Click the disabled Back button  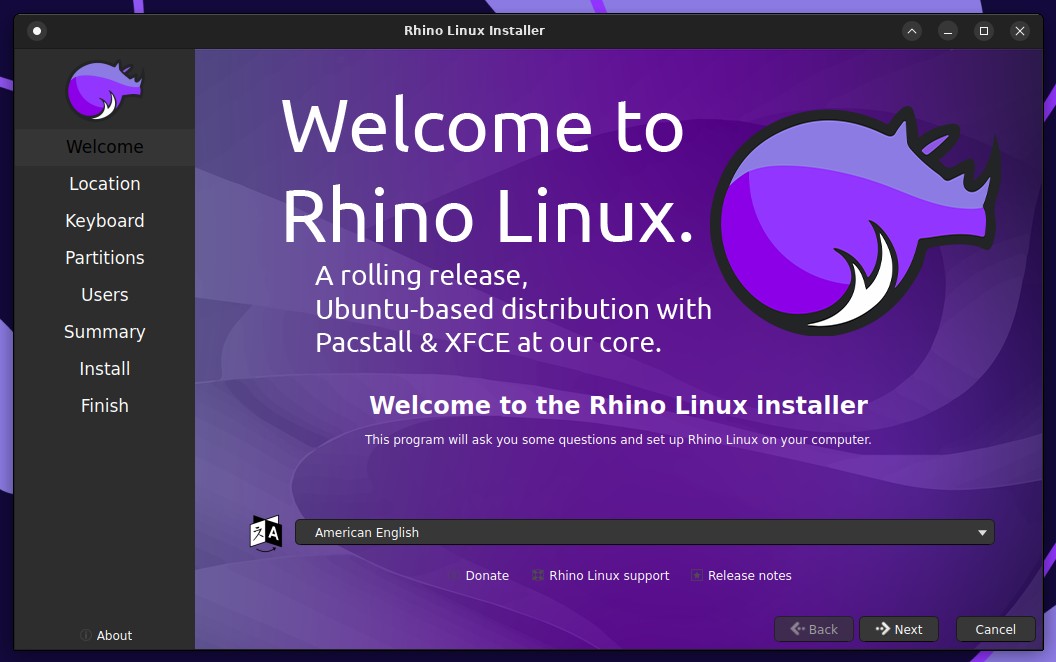pyautogui.click(x=814, y=629)
